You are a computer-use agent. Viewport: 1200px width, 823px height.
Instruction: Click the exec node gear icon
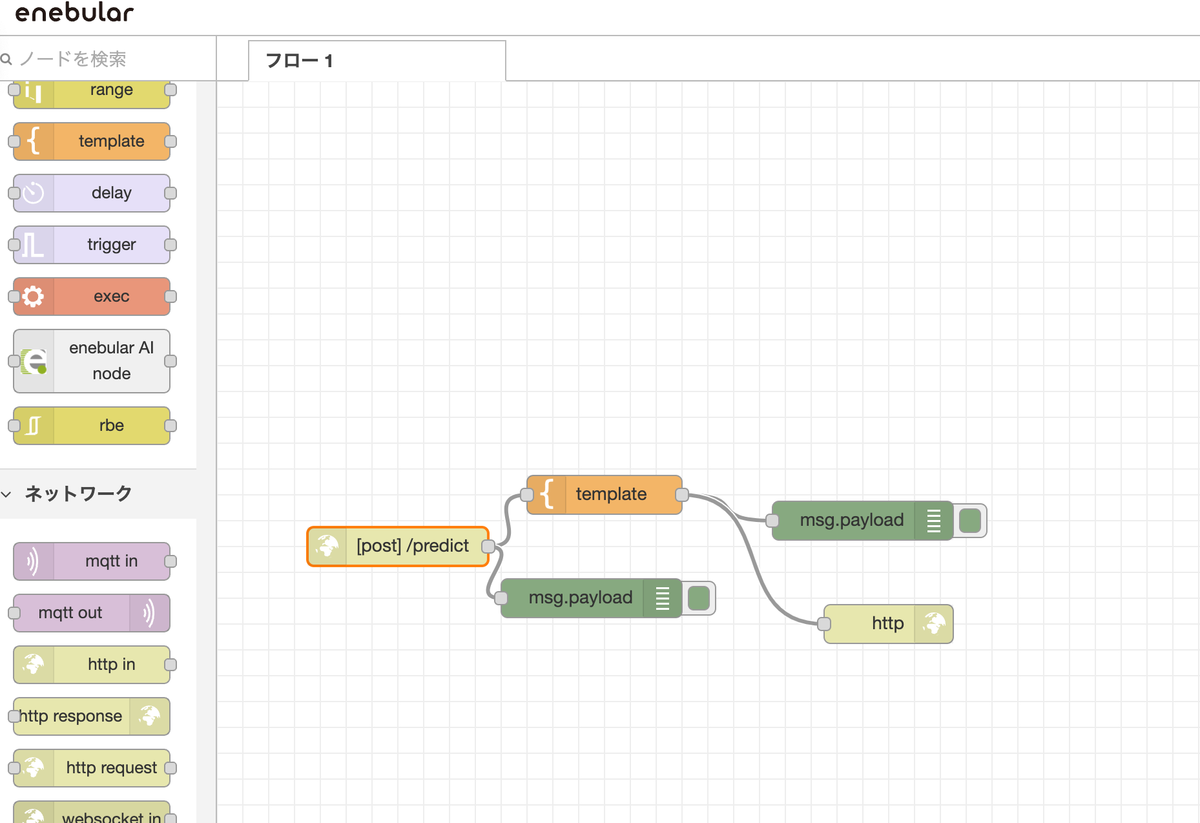click(x=33, y=297)
